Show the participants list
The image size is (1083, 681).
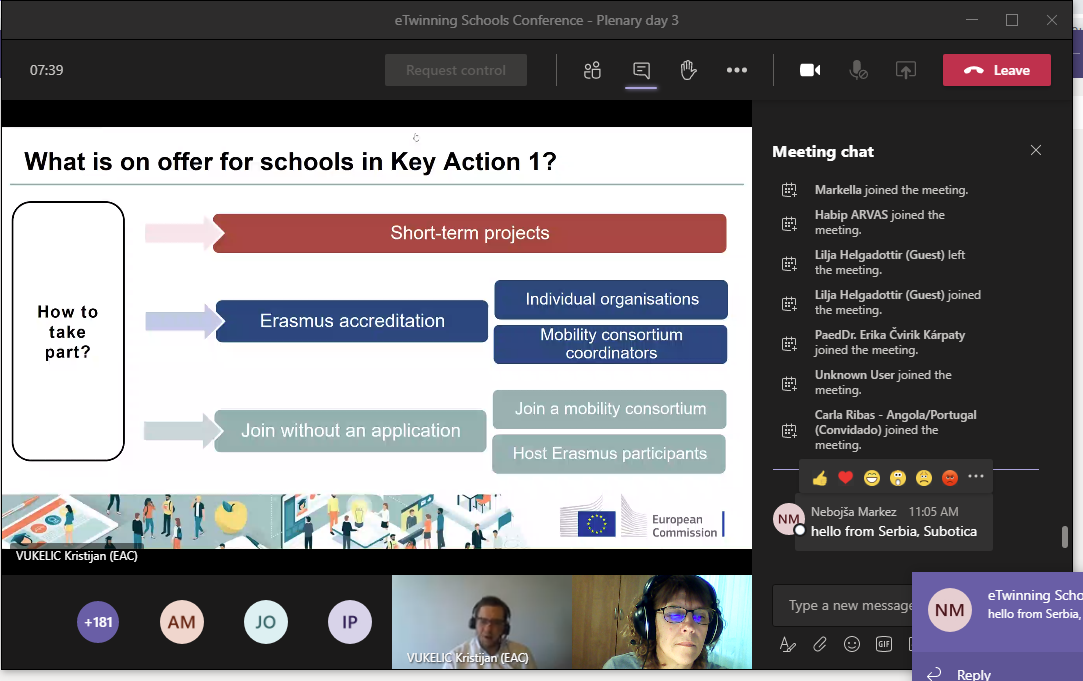click(592, 70)
